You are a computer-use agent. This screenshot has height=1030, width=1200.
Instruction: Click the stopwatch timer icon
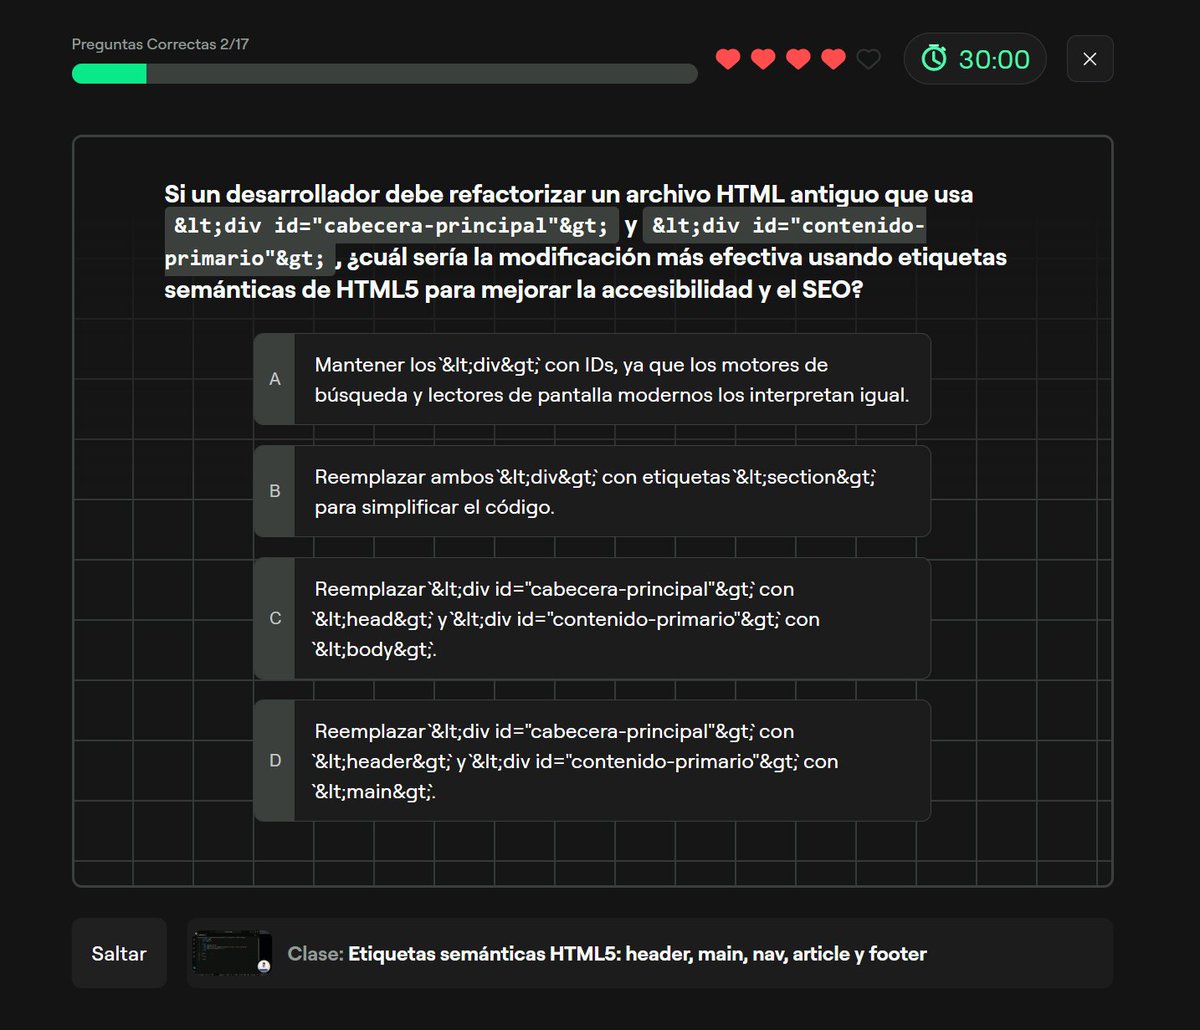(934, 58)
